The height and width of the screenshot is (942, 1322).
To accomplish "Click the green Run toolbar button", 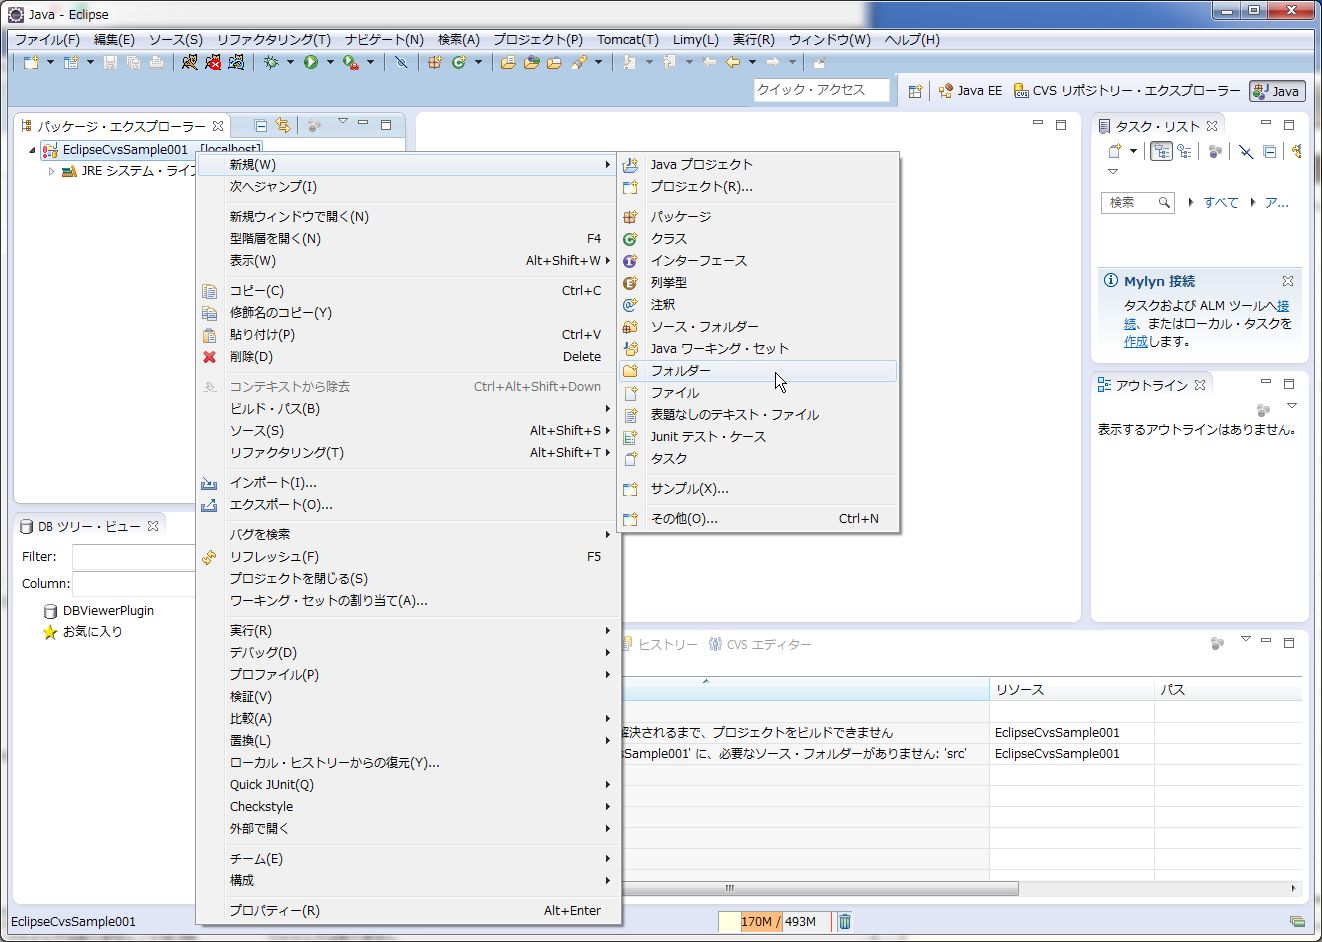I will coord(311,62).
